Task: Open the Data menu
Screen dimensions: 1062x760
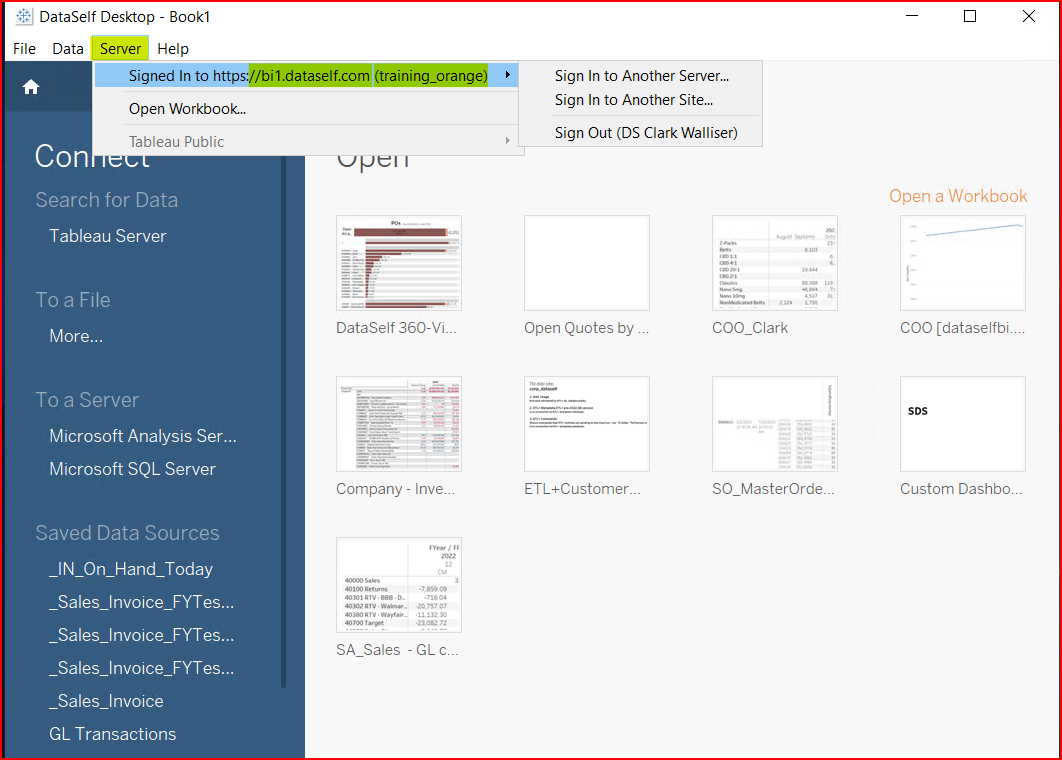Action: 67,48
